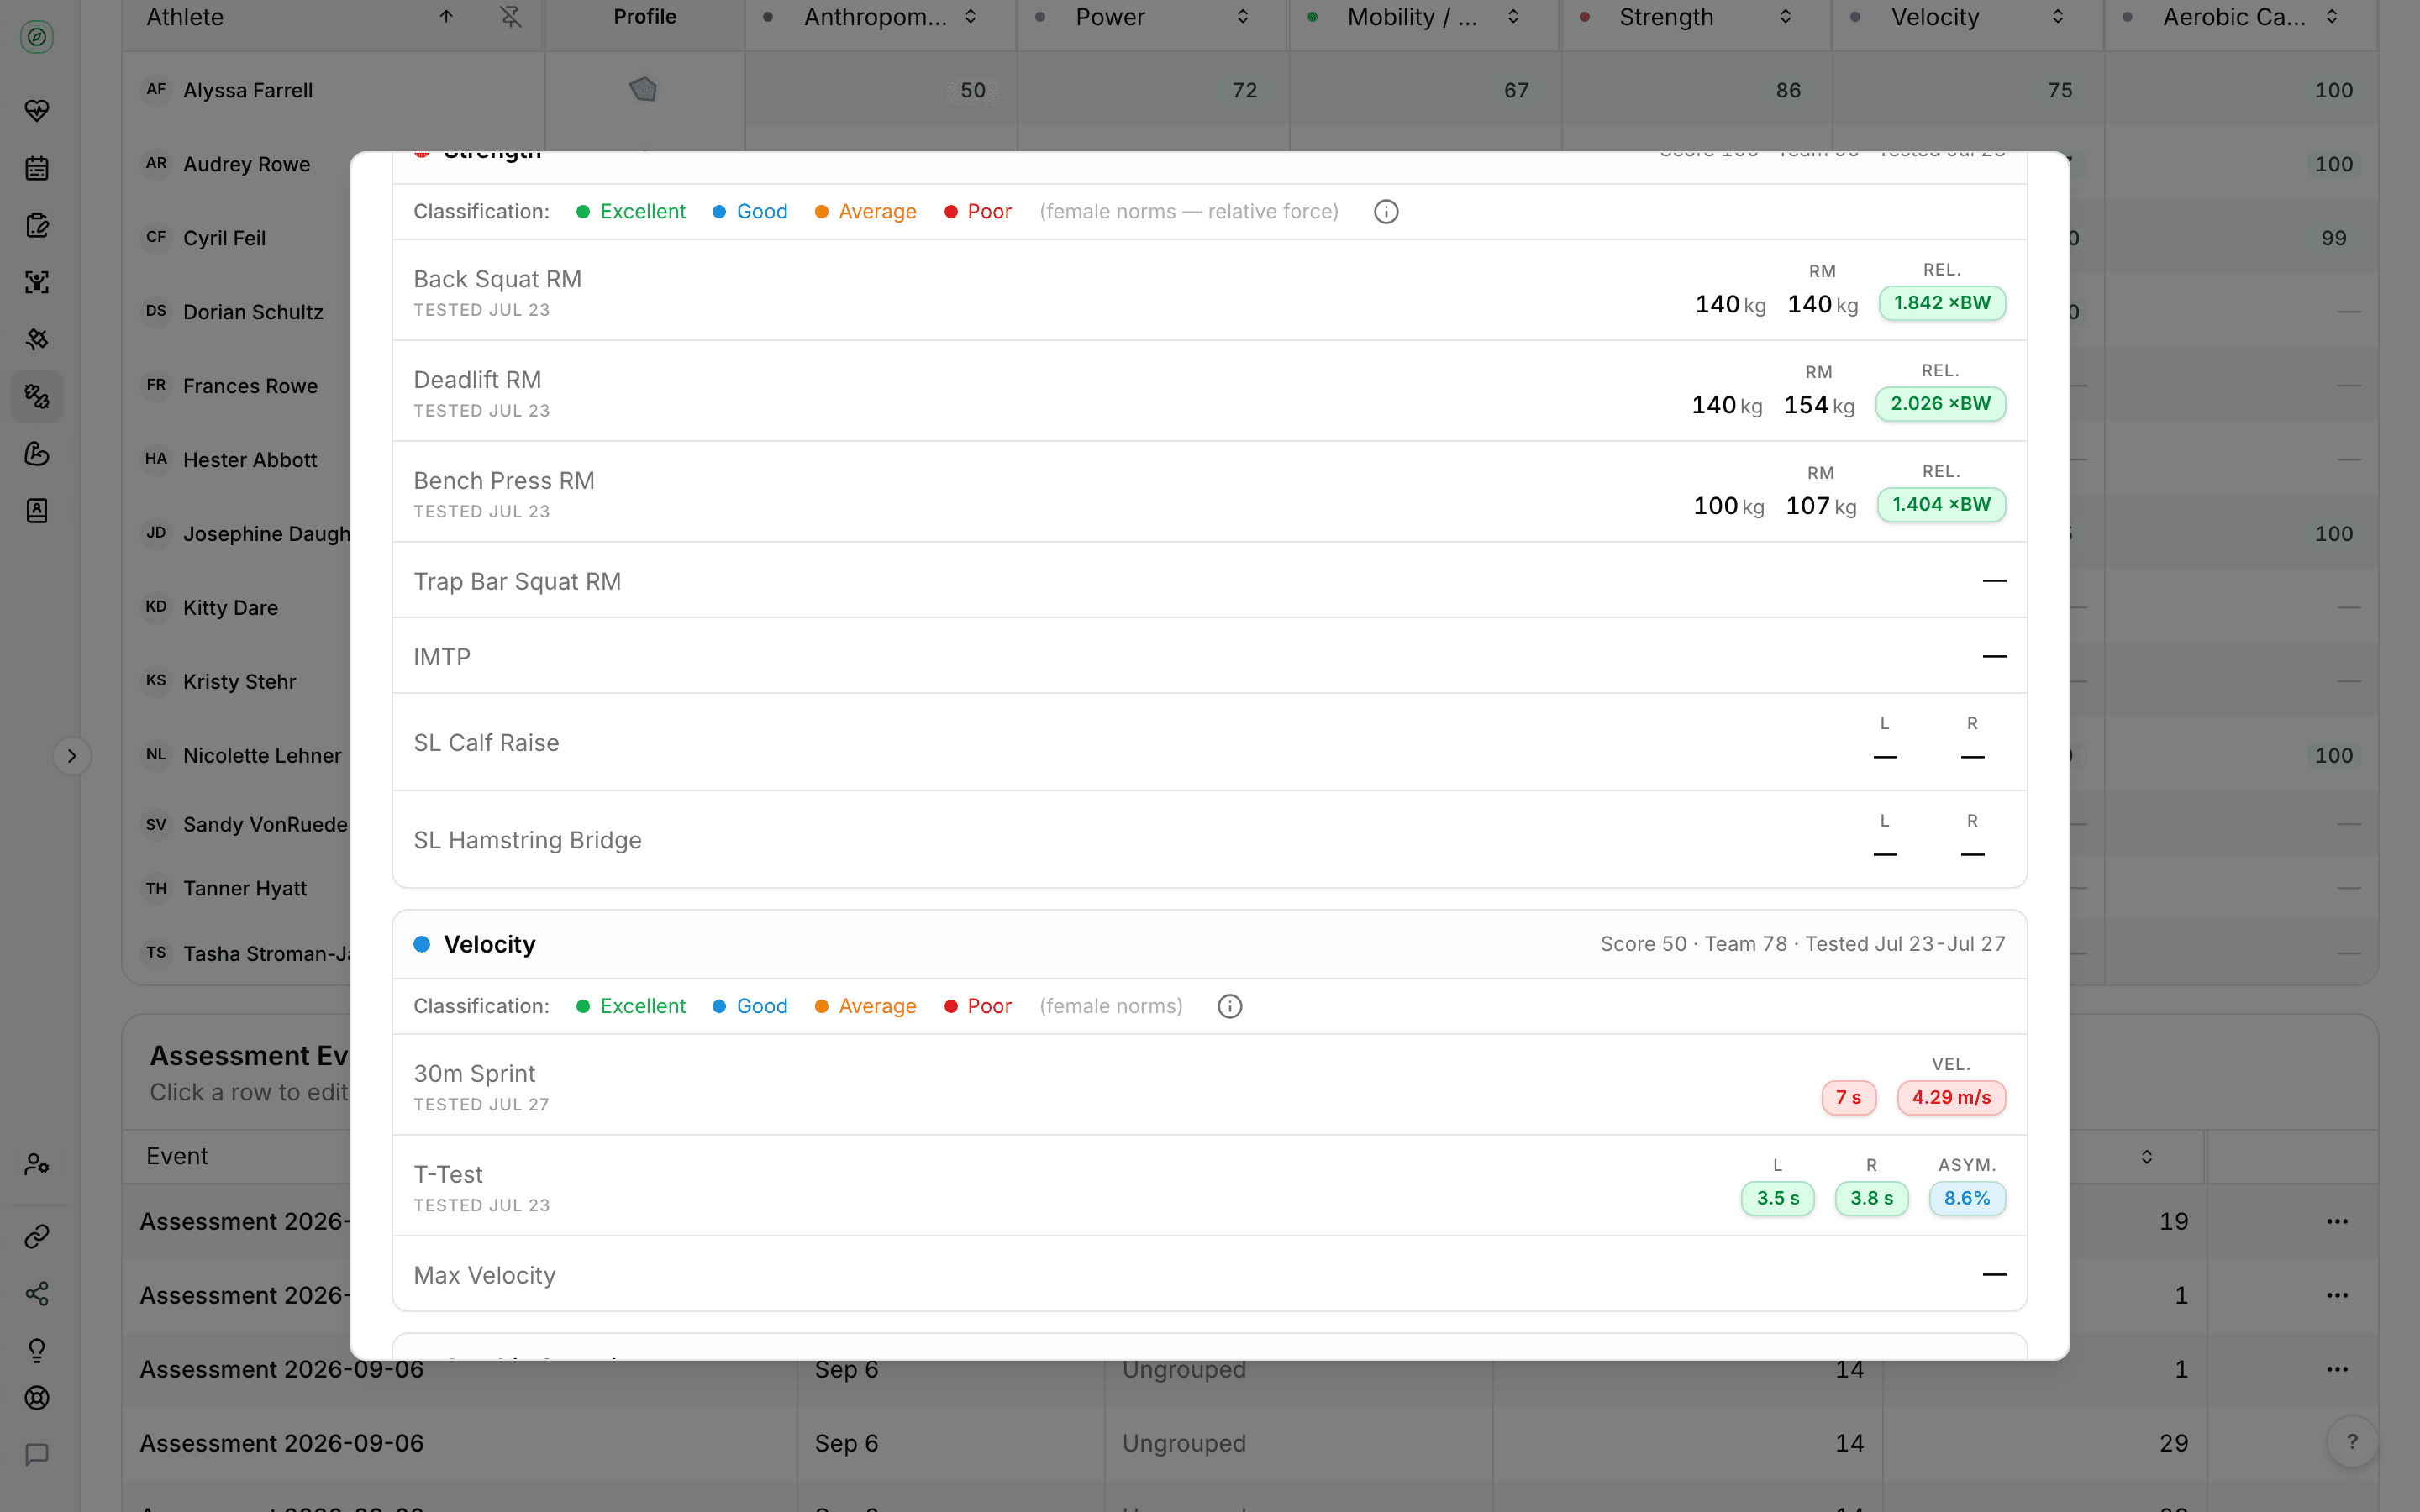Sort by Anthropometry column

click(970, 17)
